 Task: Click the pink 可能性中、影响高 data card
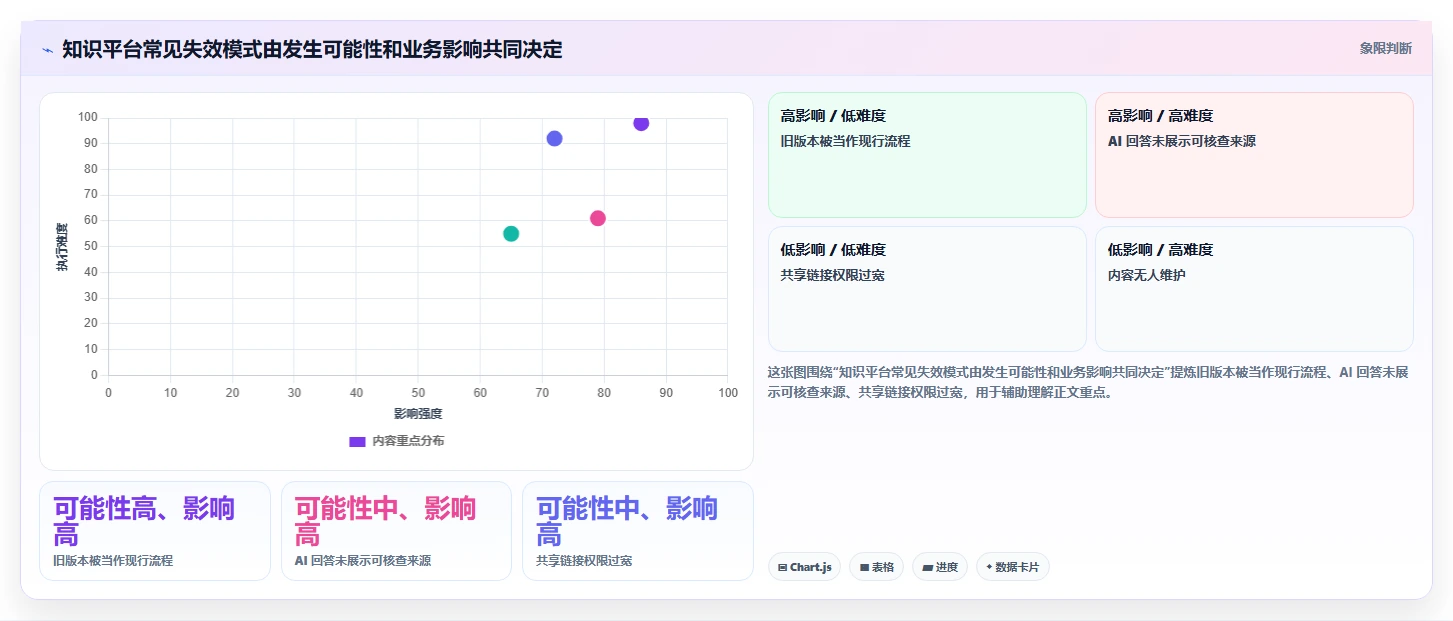coord(396,531)
